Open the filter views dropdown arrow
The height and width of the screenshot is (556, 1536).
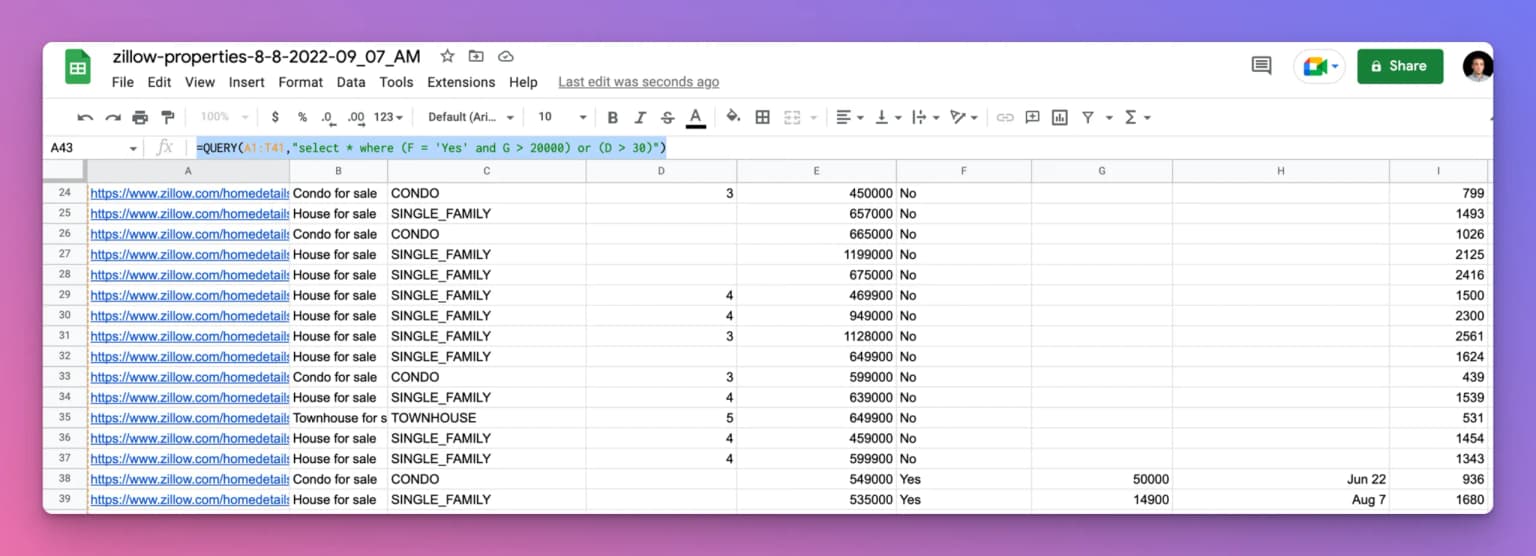(x=1109, y=118)
